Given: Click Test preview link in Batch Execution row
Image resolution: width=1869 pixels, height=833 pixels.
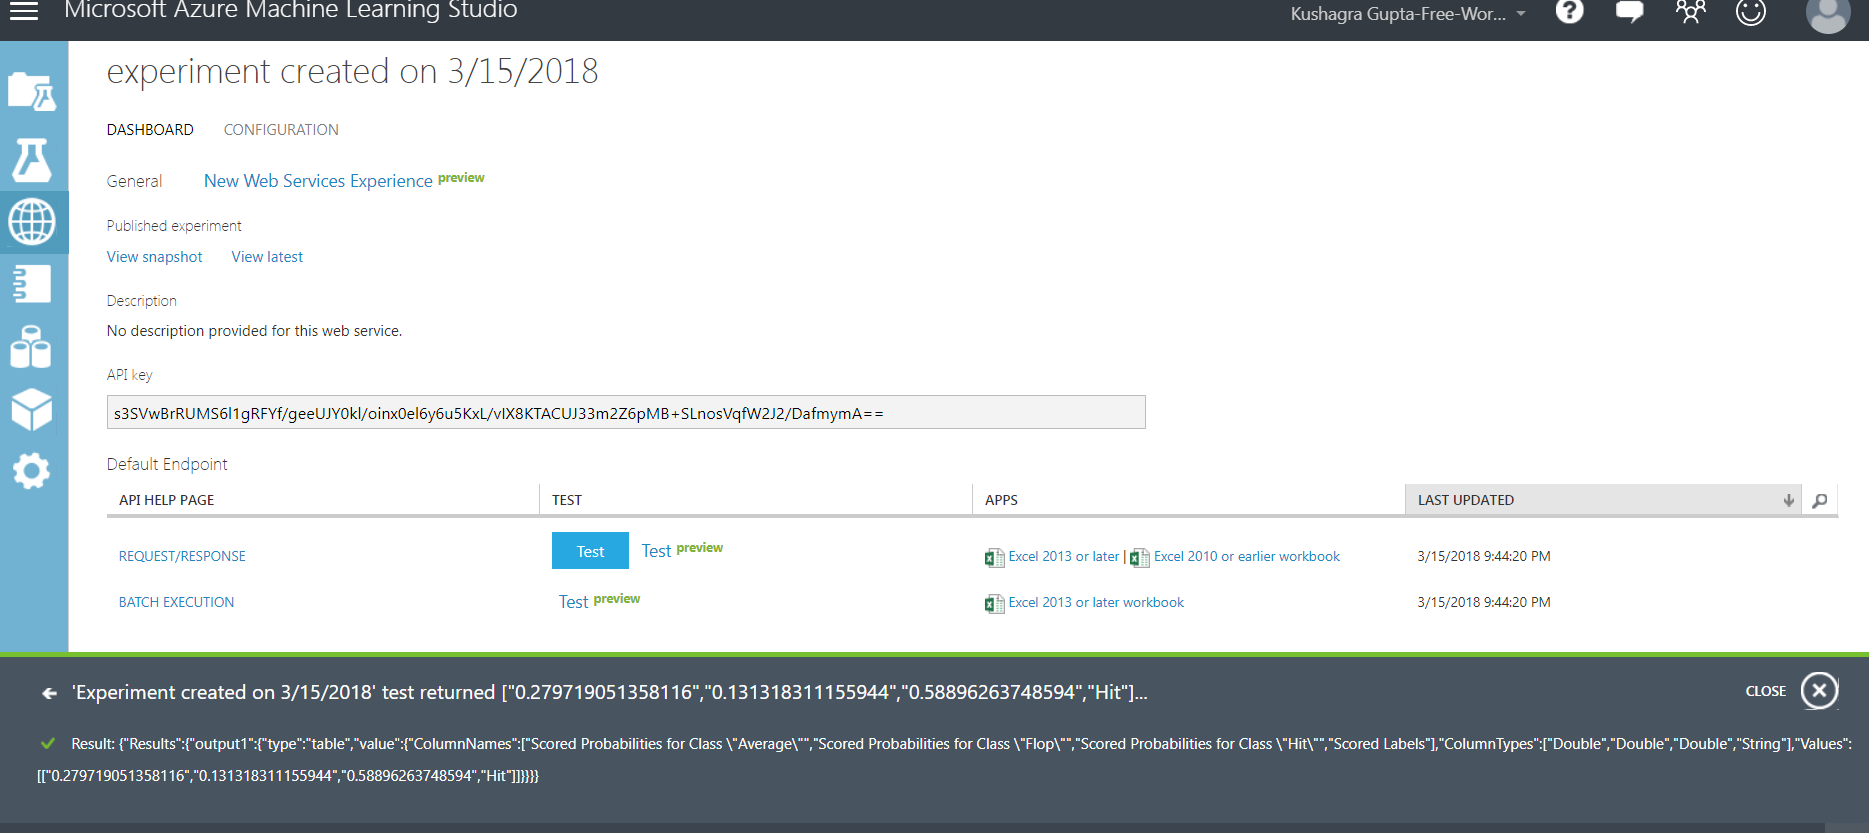Looking at the screenshot, I should tap(599, 601).
